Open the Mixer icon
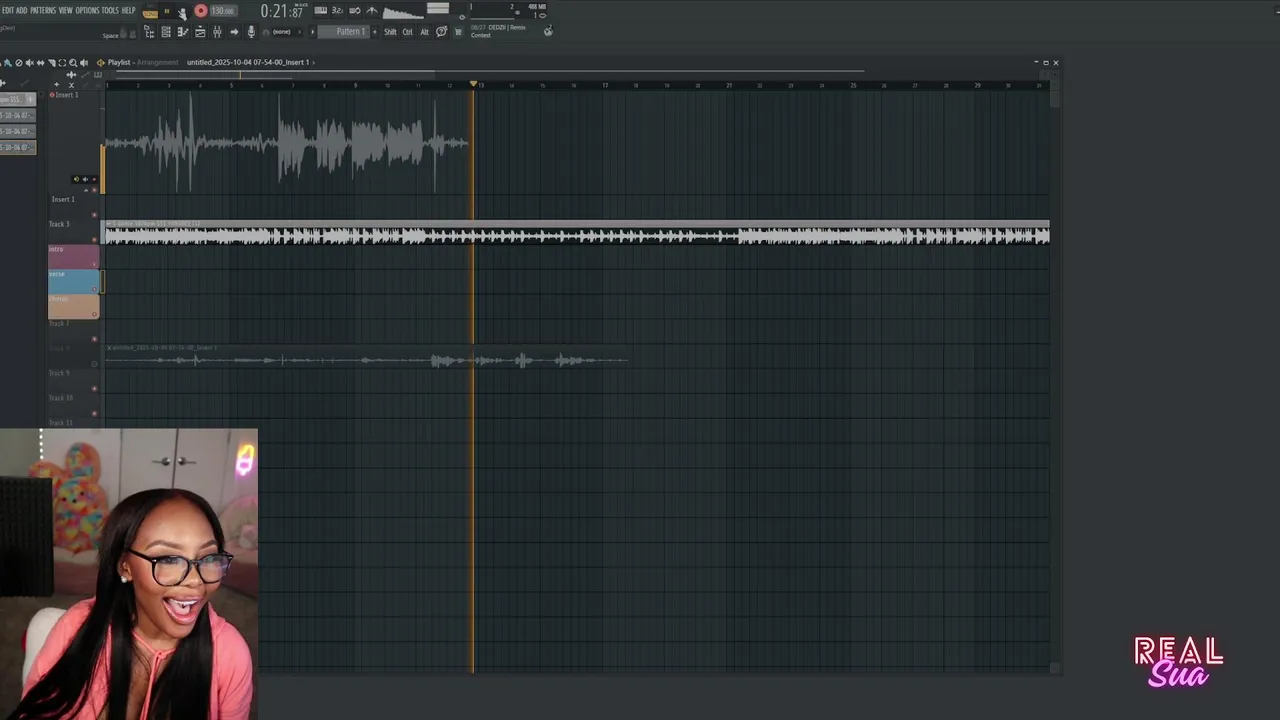This screenshot has width=1280, height=720. click(217, 32)
